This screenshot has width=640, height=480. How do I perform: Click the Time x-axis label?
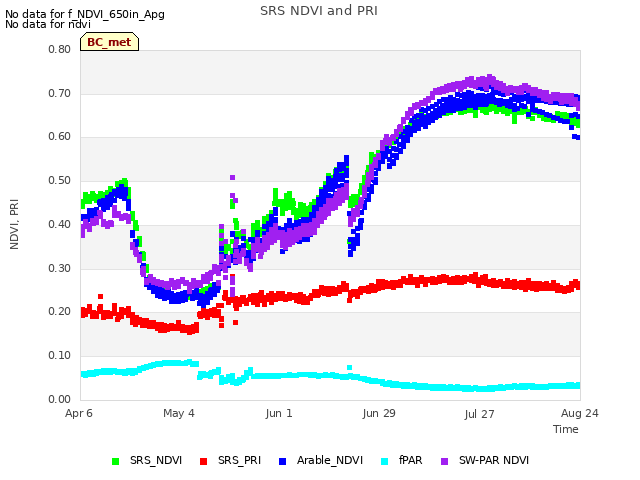[x=566, y=429]
